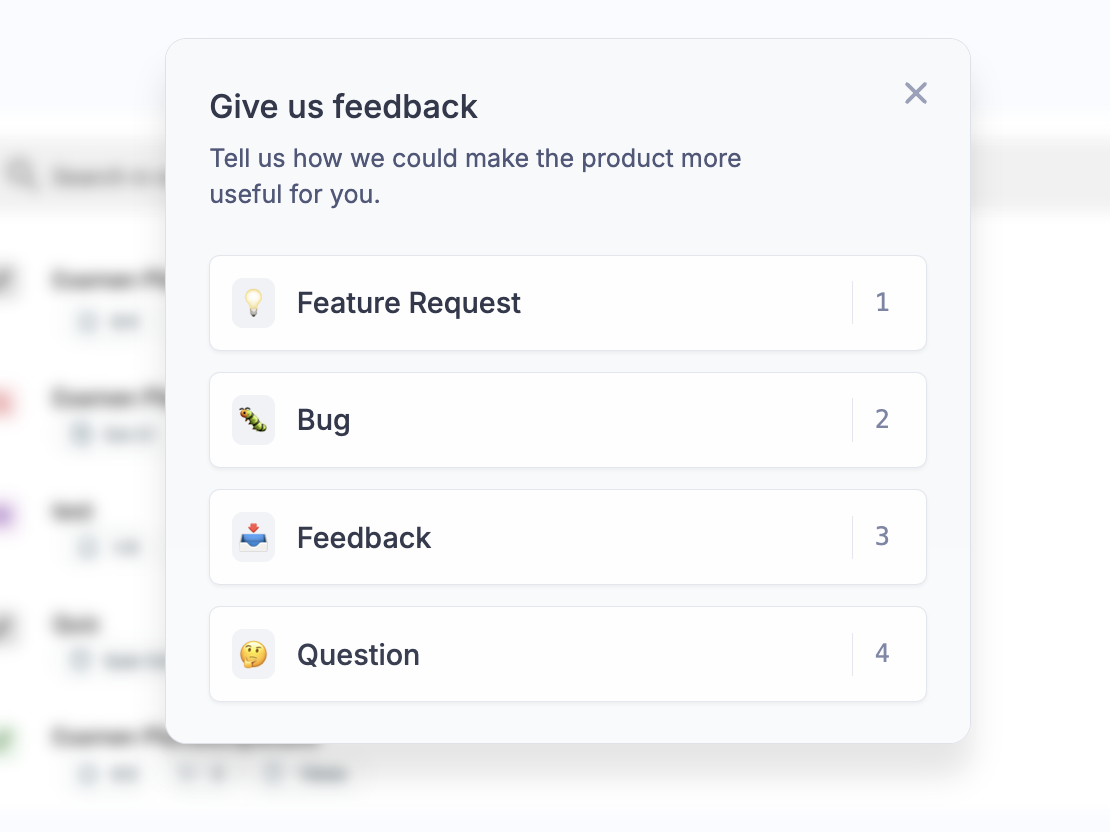
Task: Click the "Give us feedback" heading
Action: point(343,106)
